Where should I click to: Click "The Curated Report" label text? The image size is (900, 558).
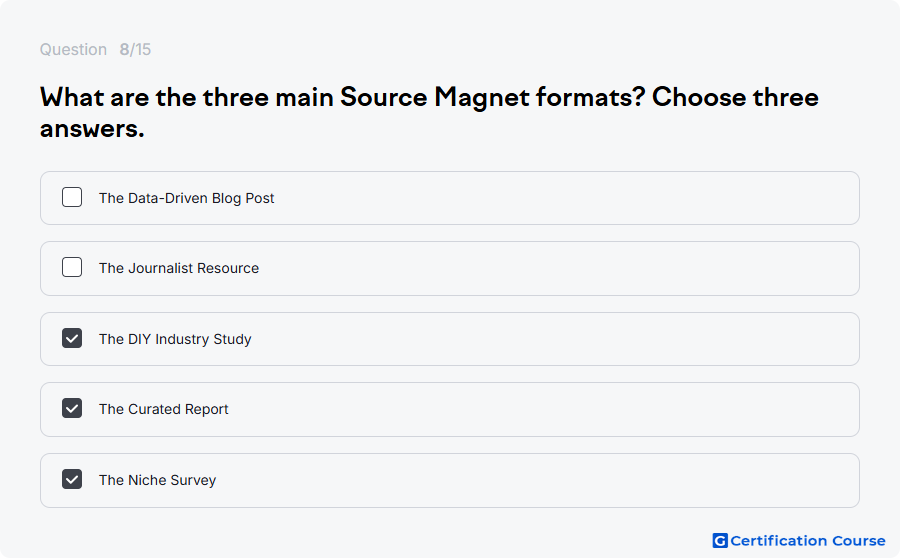pyautogui.click(x=164, y=409)
